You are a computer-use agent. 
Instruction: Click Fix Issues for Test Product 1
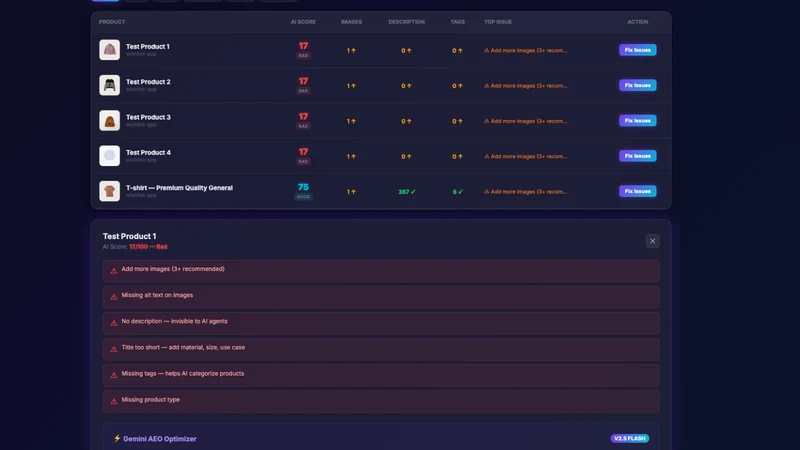tap(637, 50)
